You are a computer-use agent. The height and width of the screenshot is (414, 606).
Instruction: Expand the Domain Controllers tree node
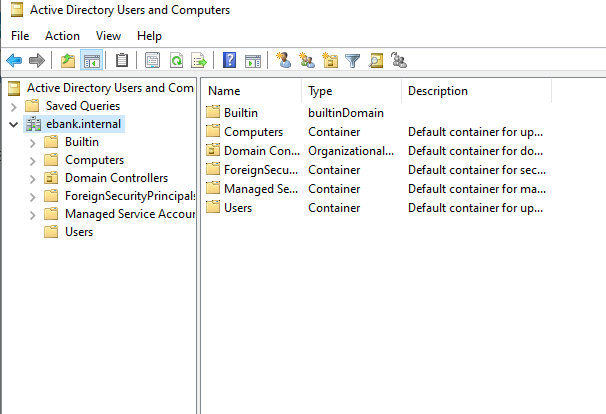coord(32,179)
